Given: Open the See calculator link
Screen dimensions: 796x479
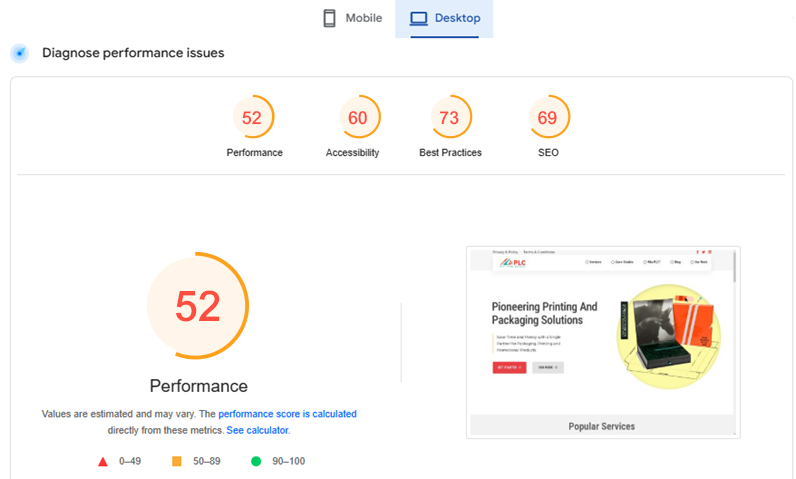Looking at the screenshot, I should coord(257,430).
